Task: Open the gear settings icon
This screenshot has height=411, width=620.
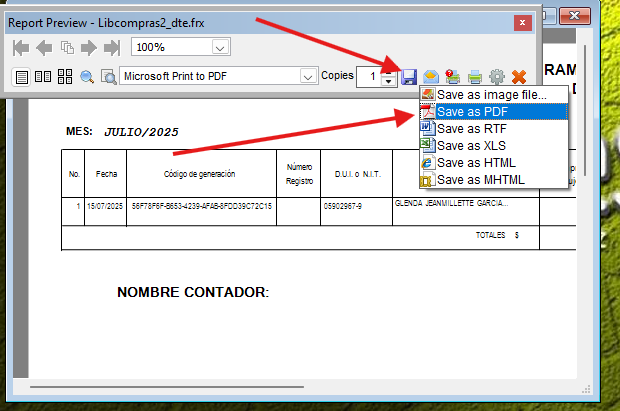Action: click(x=497, y=77)
